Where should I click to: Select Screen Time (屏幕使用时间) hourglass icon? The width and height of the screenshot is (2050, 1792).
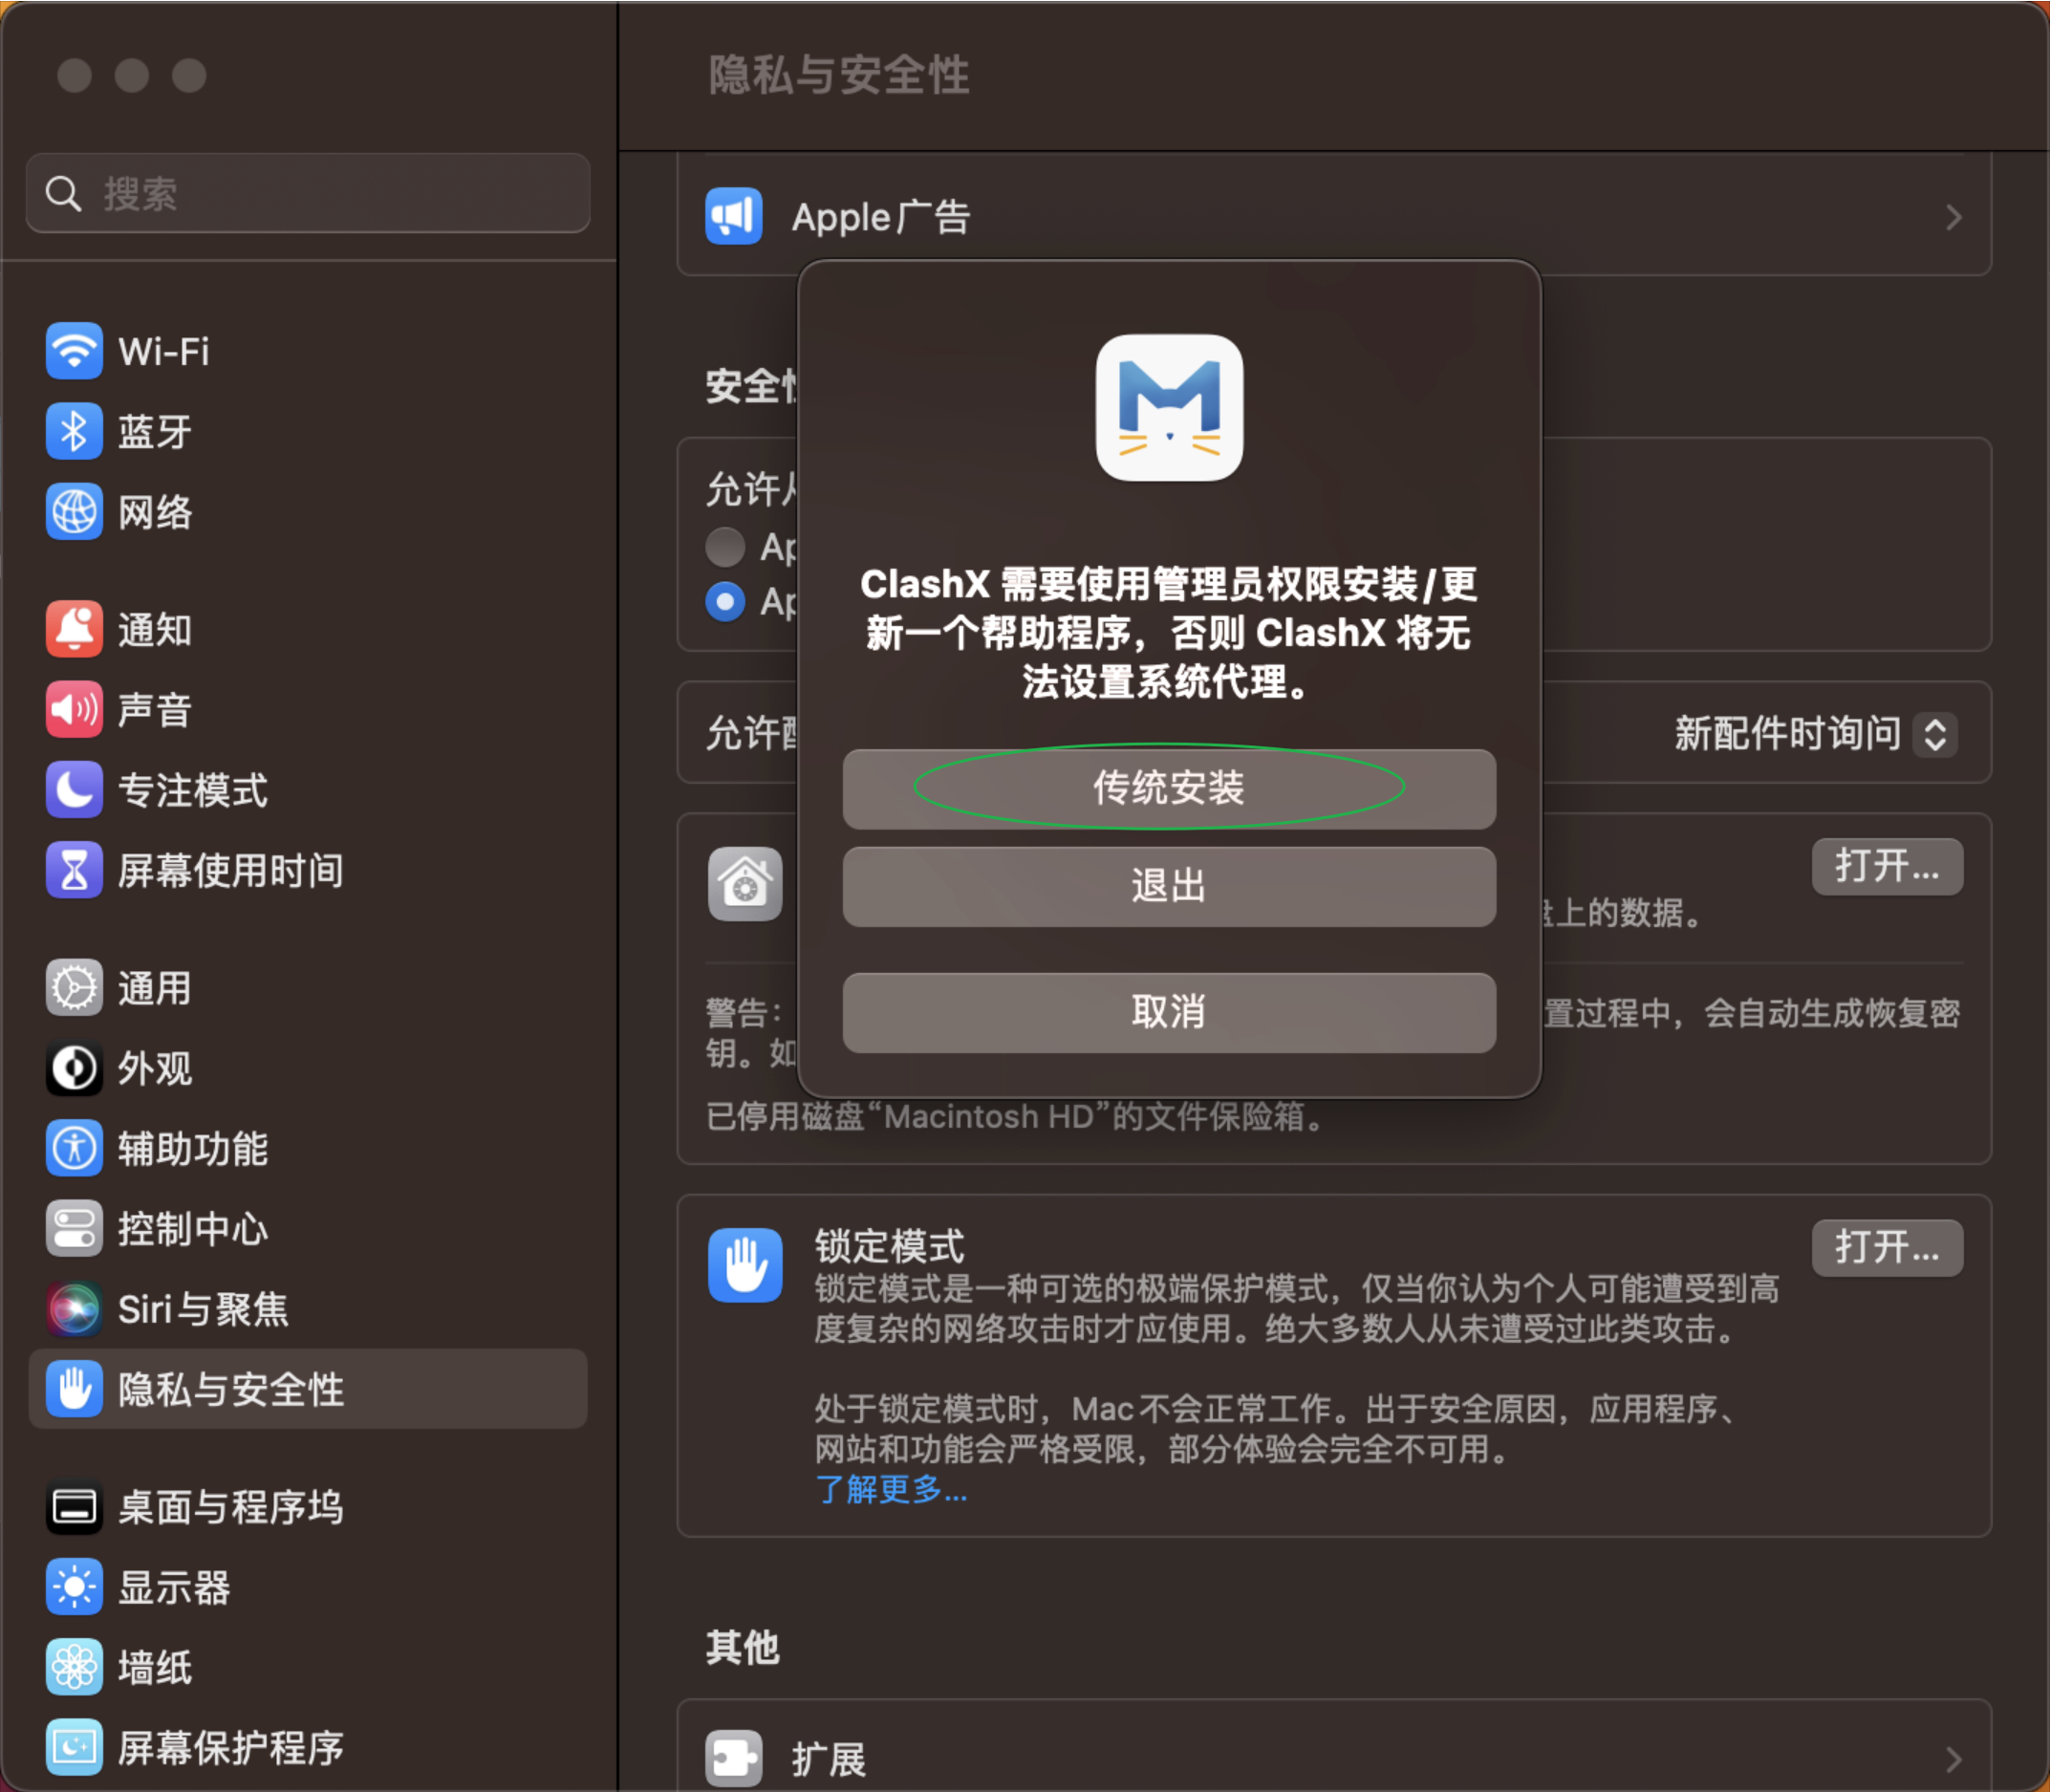(x=74, y=870)
